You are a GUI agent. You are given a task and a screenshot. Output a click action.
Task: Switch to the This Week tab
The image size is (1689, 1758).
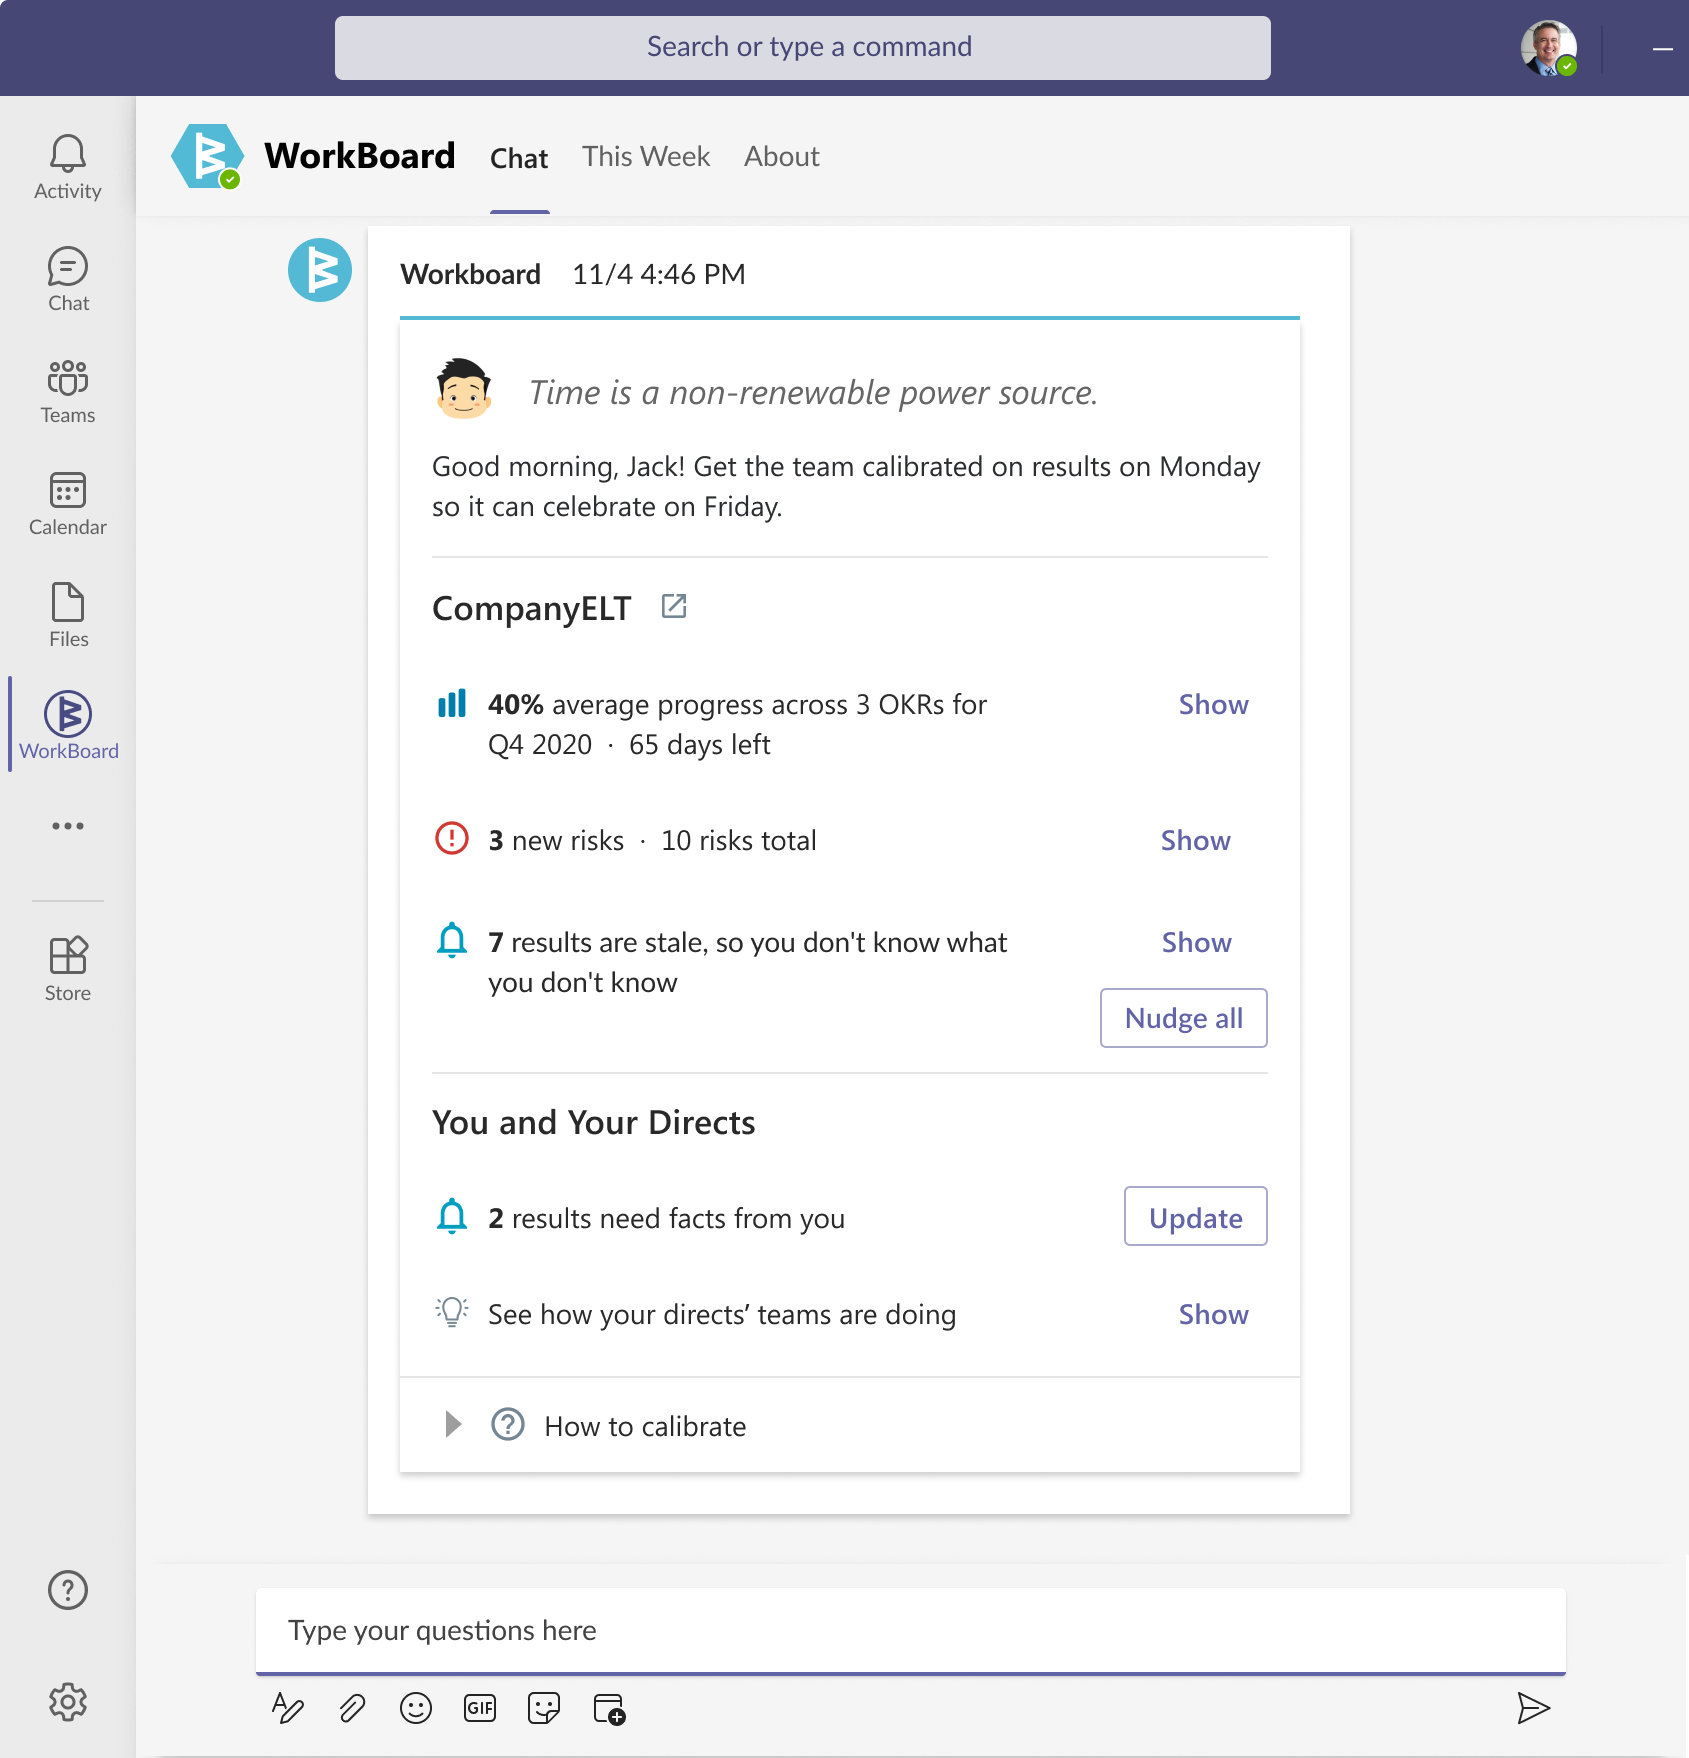(646, 156)
